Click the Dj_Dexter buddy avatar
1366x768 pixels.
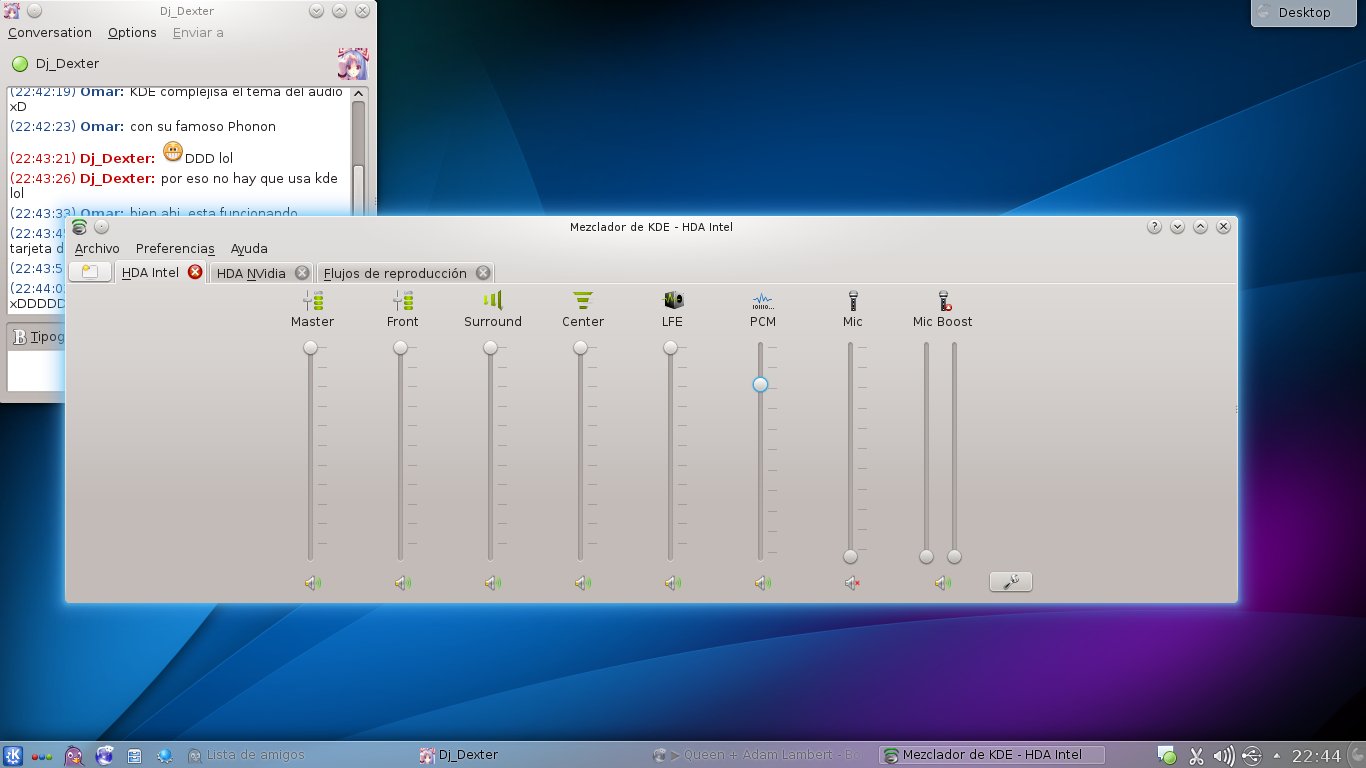click(353, 64)
